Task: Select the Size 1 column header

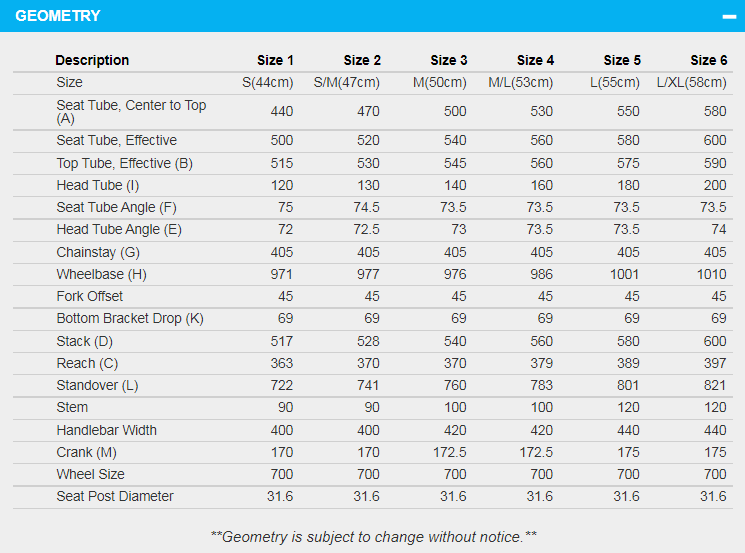Action: pos(275,60)
